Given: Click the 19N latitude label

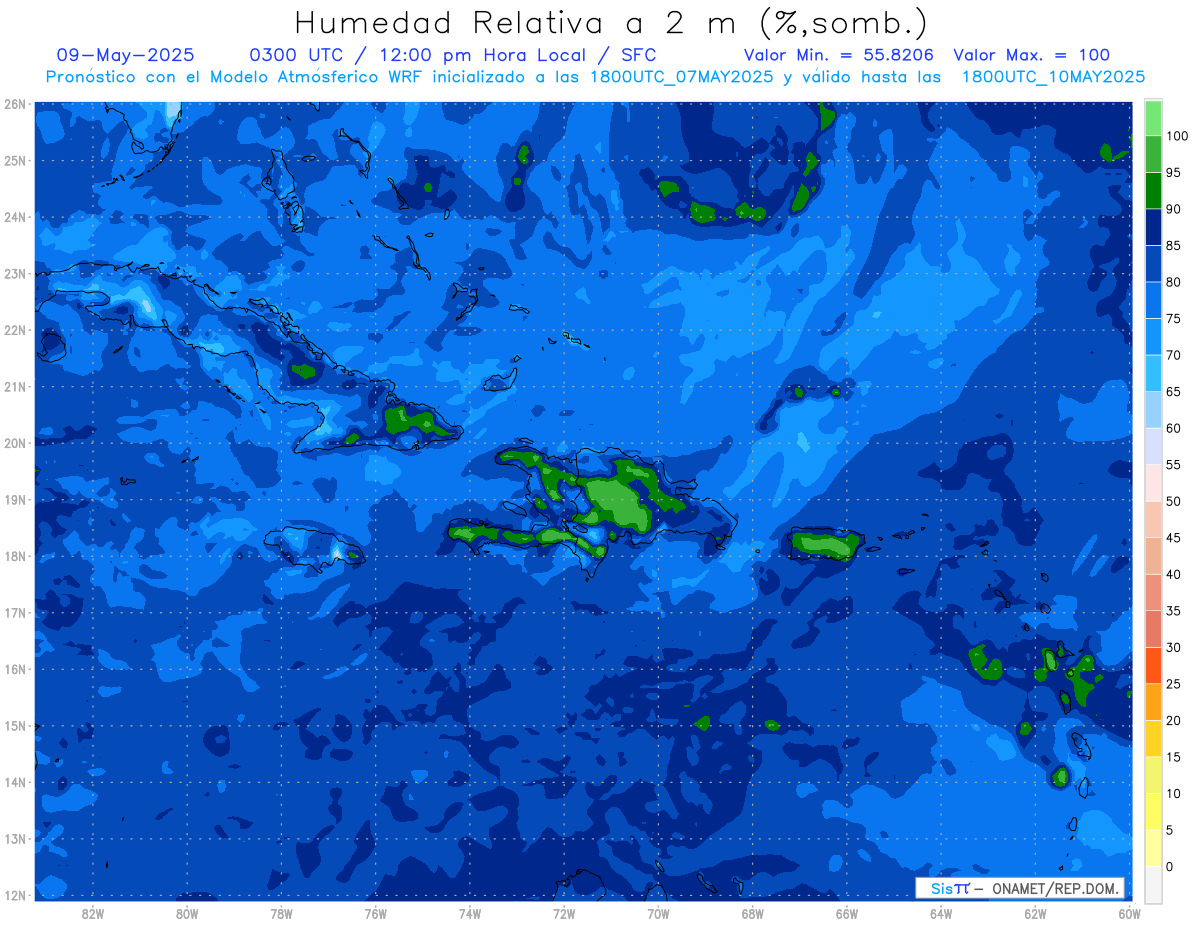Looking at the screenshot, I should tap(15, 499).
